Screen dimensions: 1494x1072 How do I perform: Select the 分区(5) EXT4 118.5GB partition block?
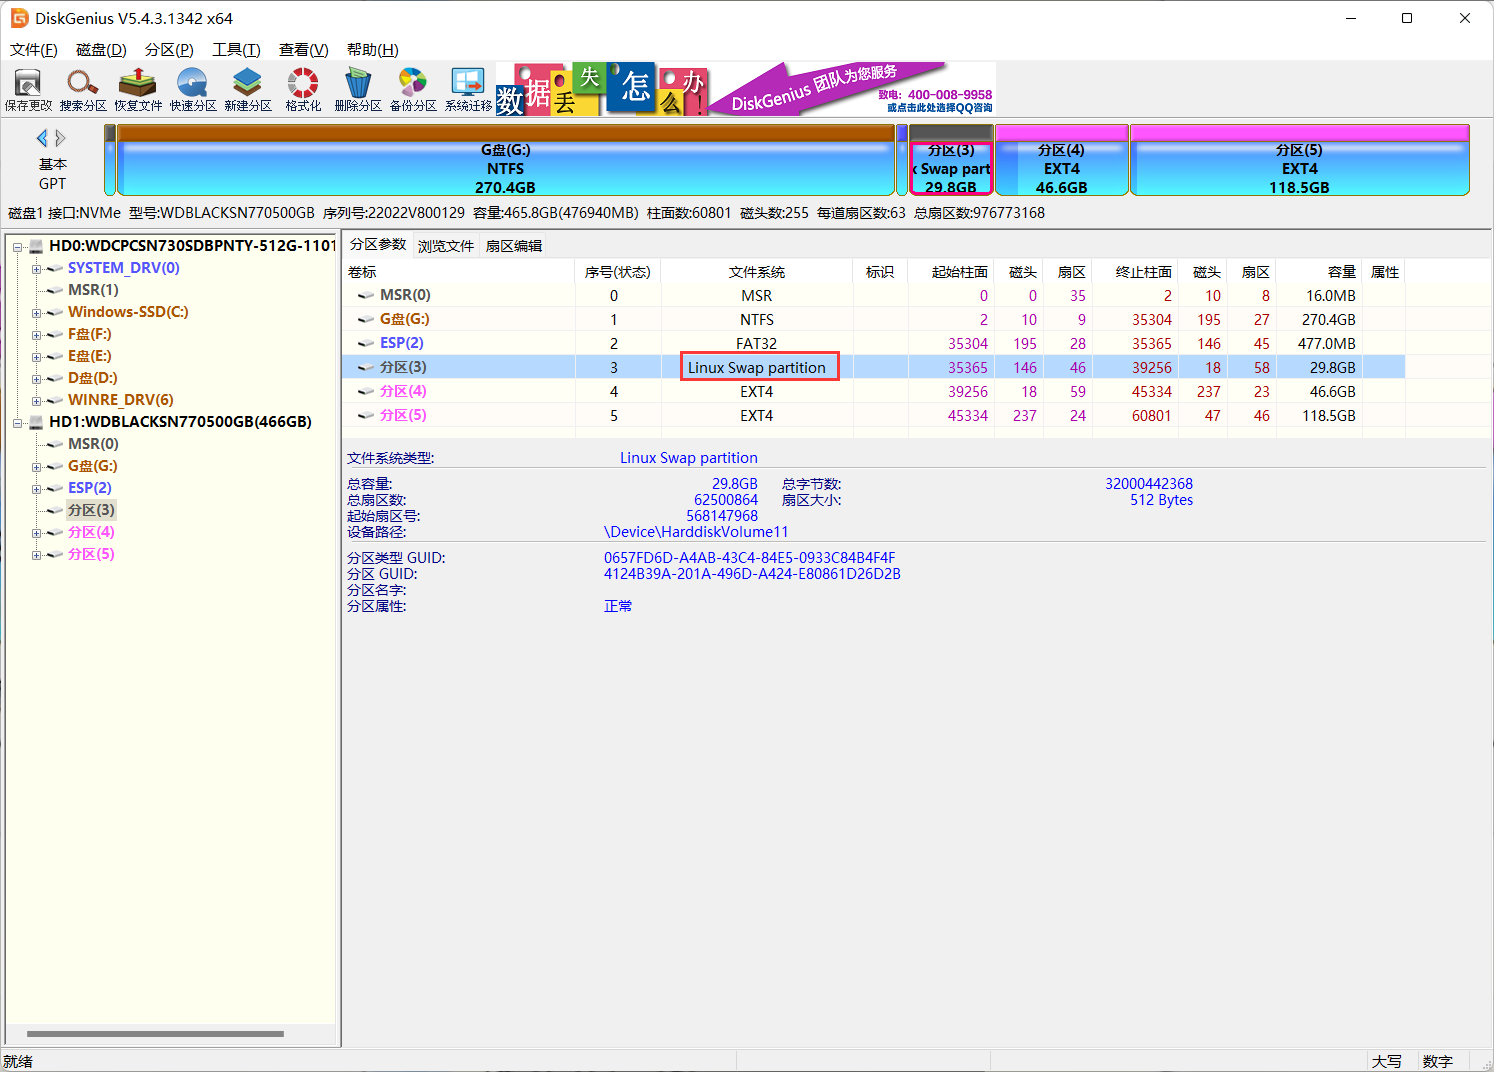(1300, 160)
